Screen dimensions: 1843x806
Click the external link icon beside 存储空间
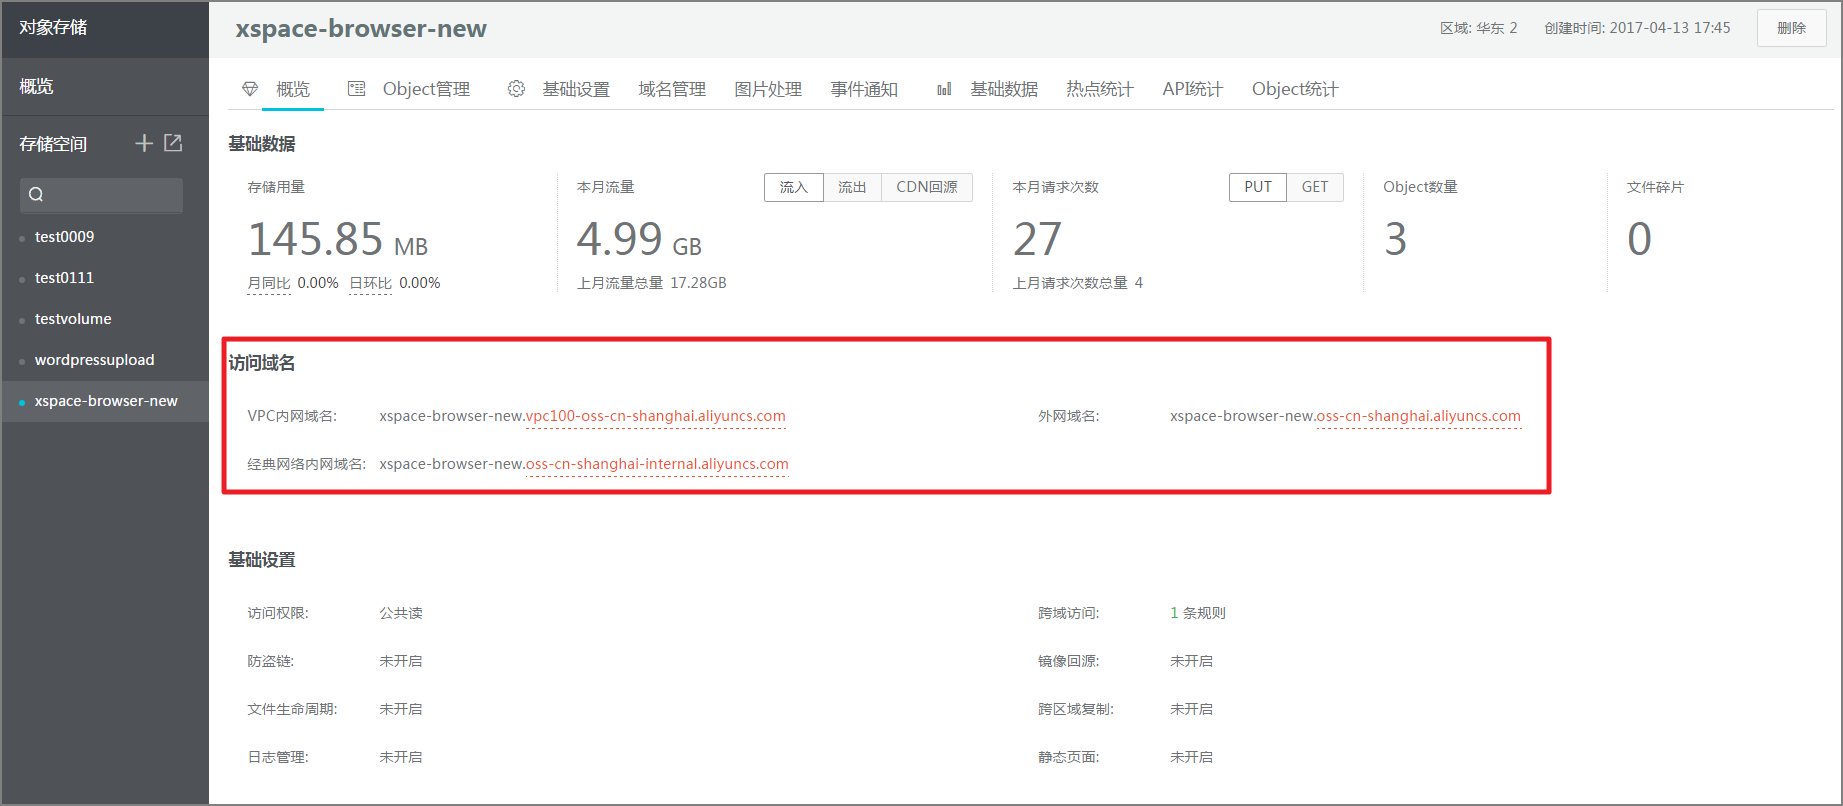click(x=173, y=143)
